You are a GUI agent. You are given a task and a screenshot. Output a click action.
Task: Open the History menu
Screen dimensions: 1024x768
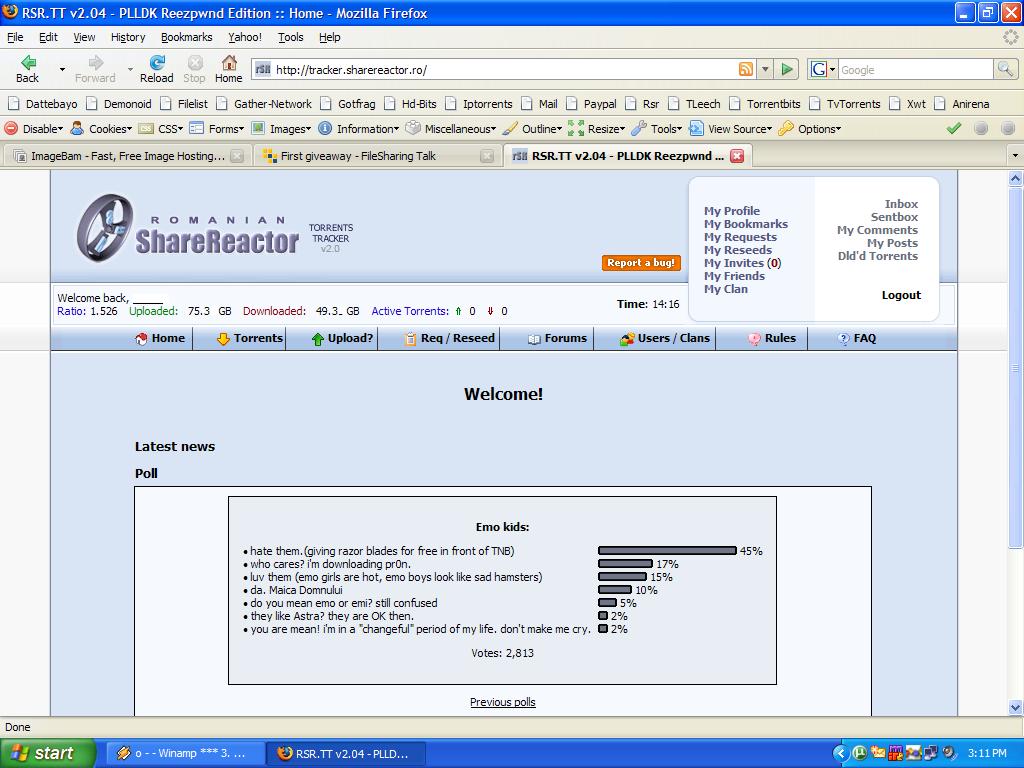click(128, 37)
